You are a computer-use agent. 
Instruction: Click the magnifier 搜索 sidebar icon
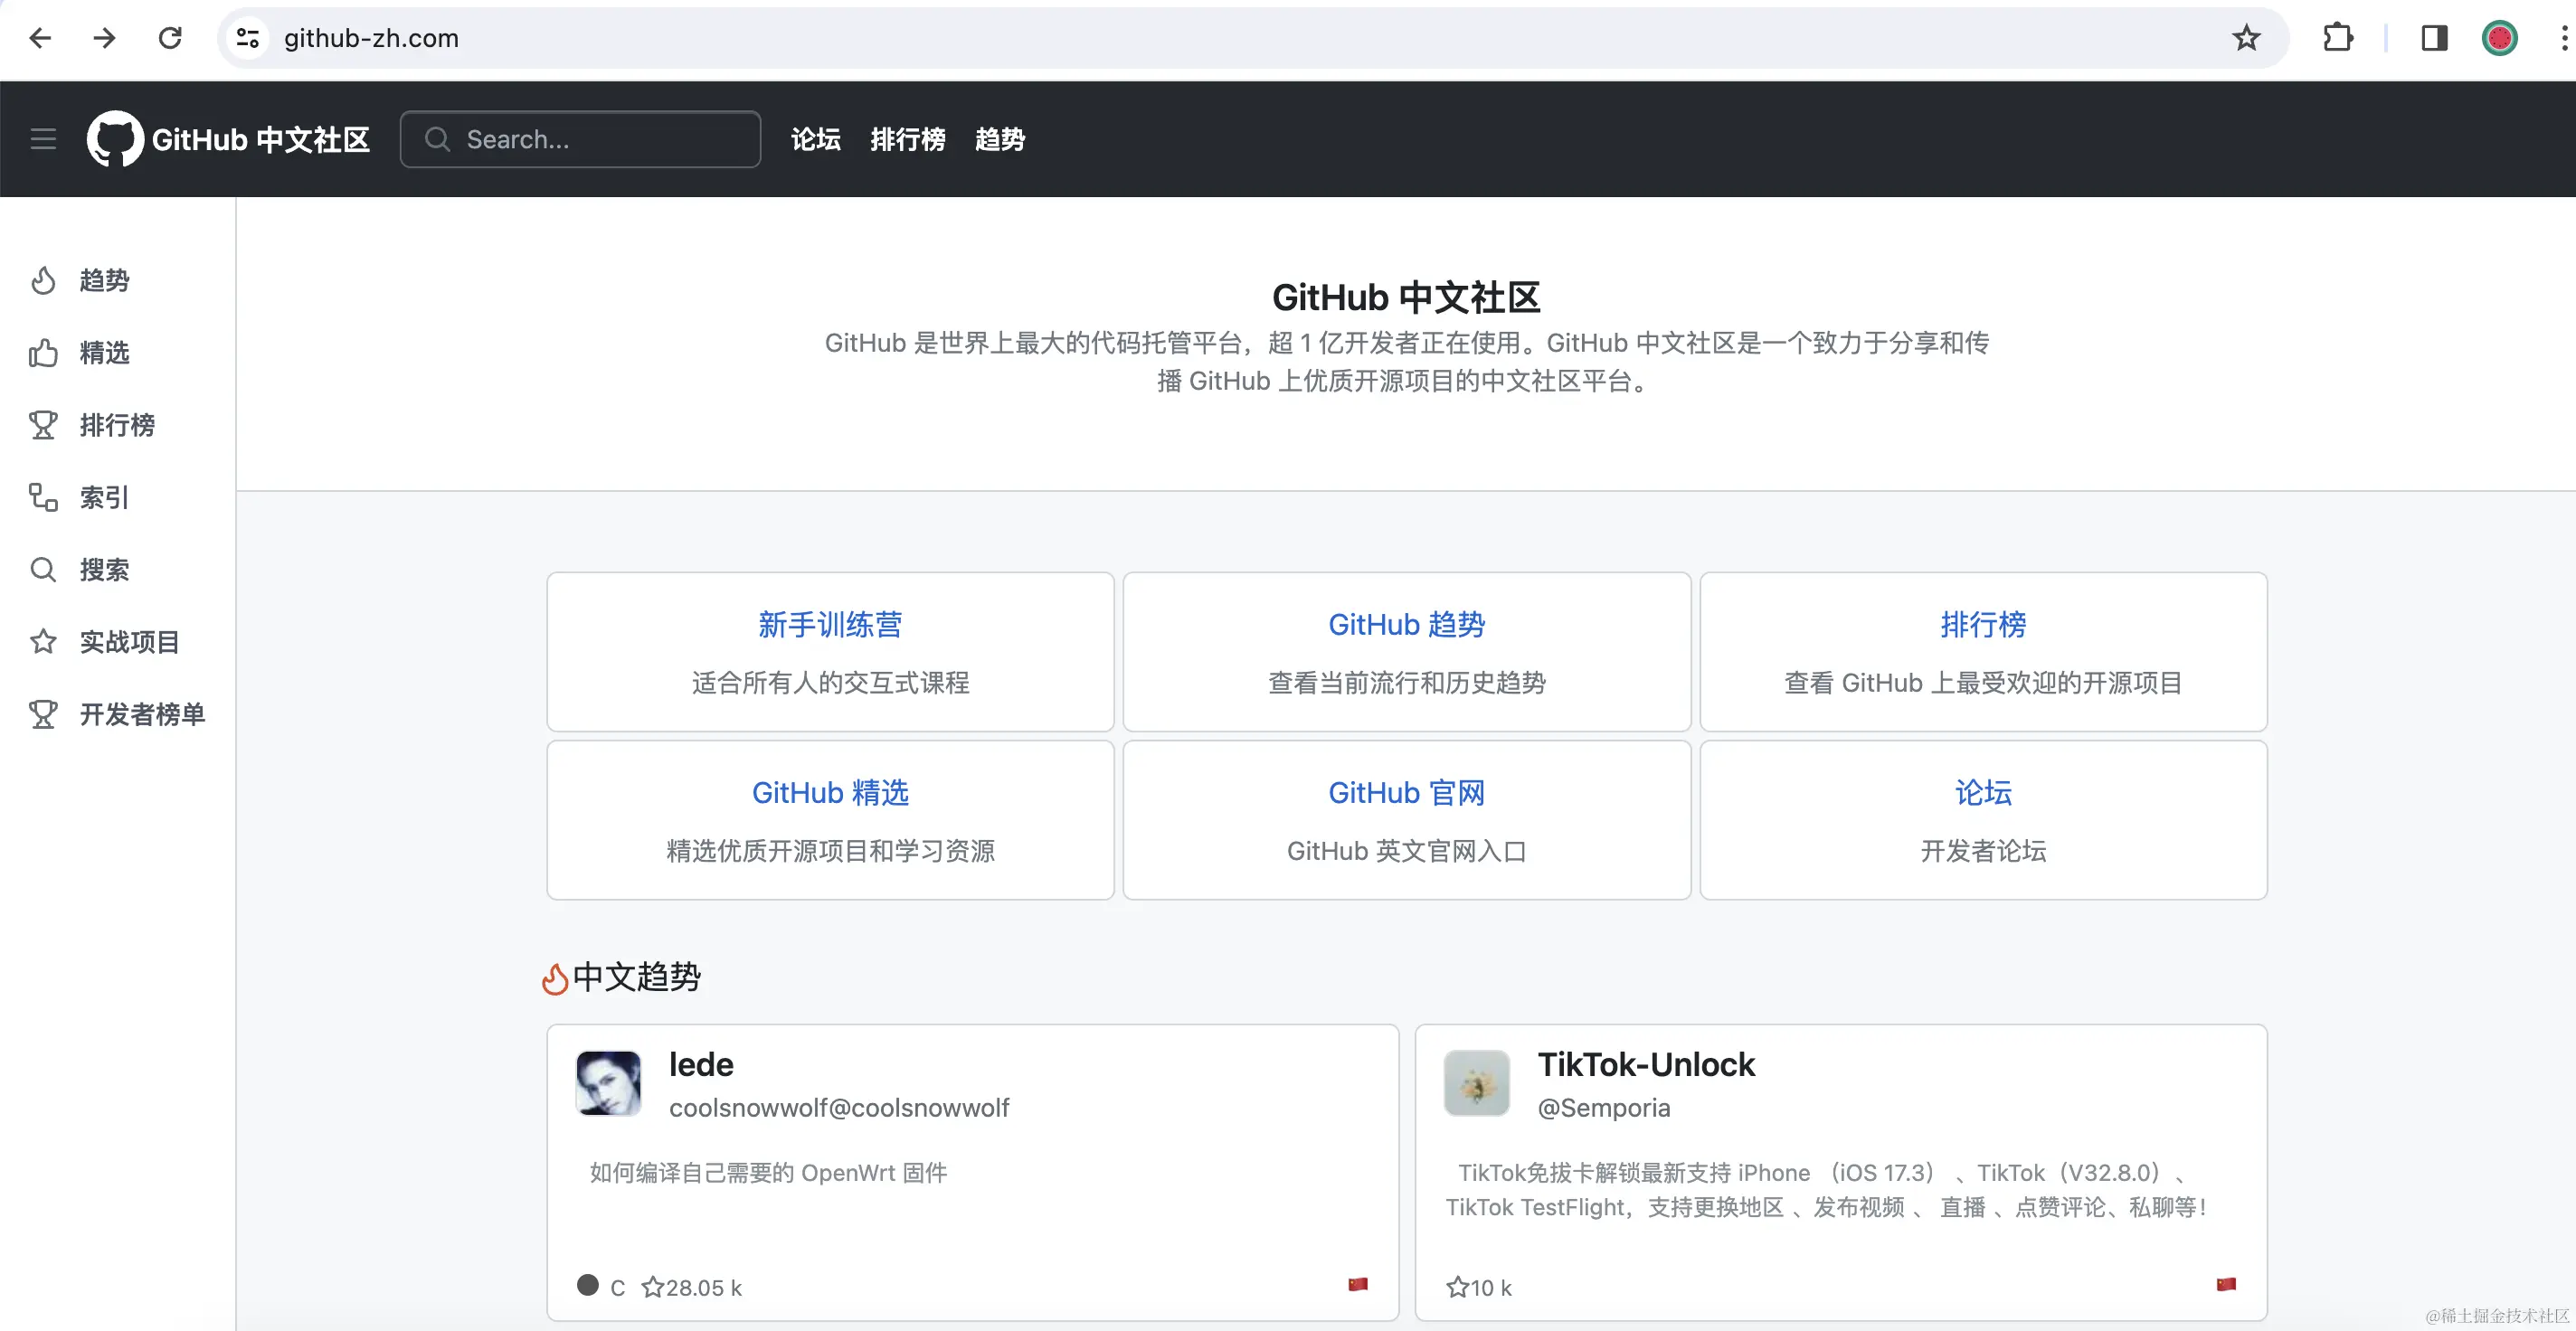tap(43, 570)
